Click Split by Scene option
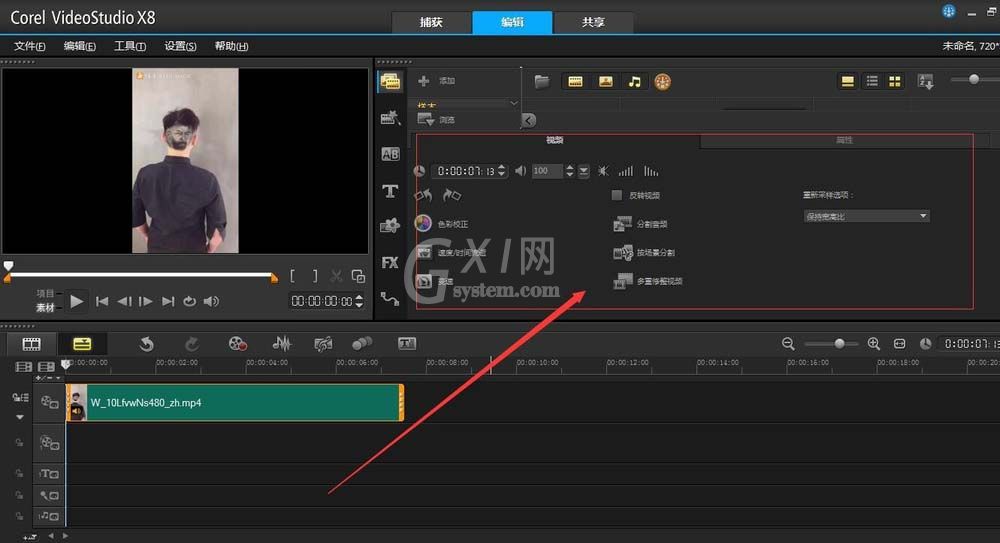 pos(643,253)
